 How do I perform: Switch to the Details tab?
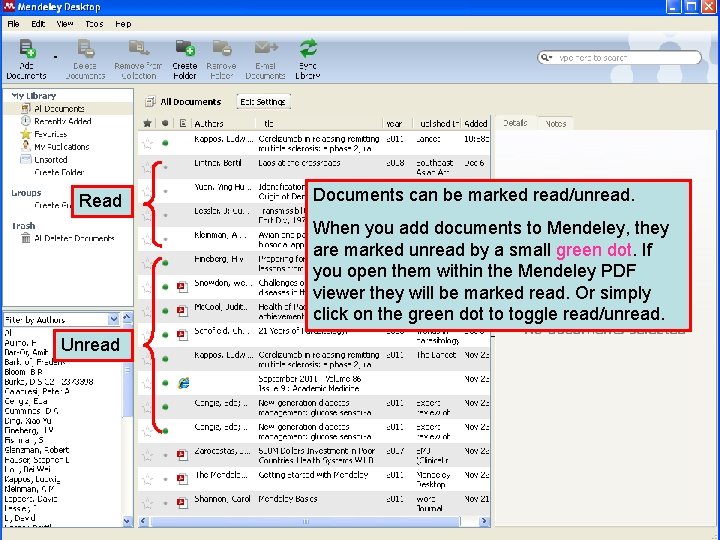515,123
